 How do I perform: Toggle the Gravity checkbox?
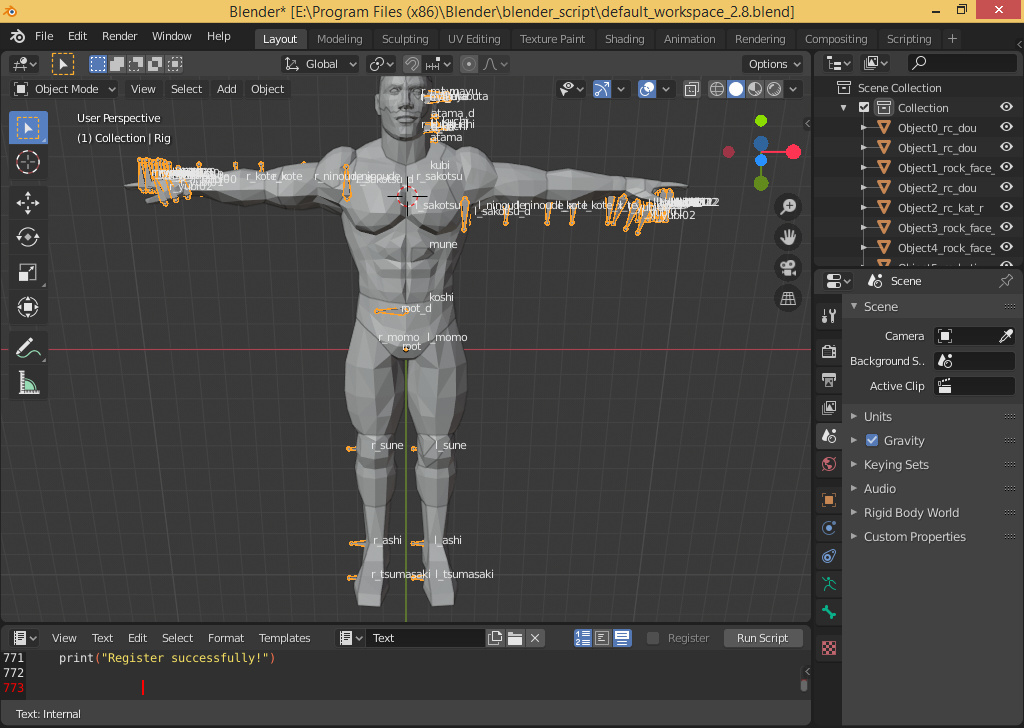872,440
